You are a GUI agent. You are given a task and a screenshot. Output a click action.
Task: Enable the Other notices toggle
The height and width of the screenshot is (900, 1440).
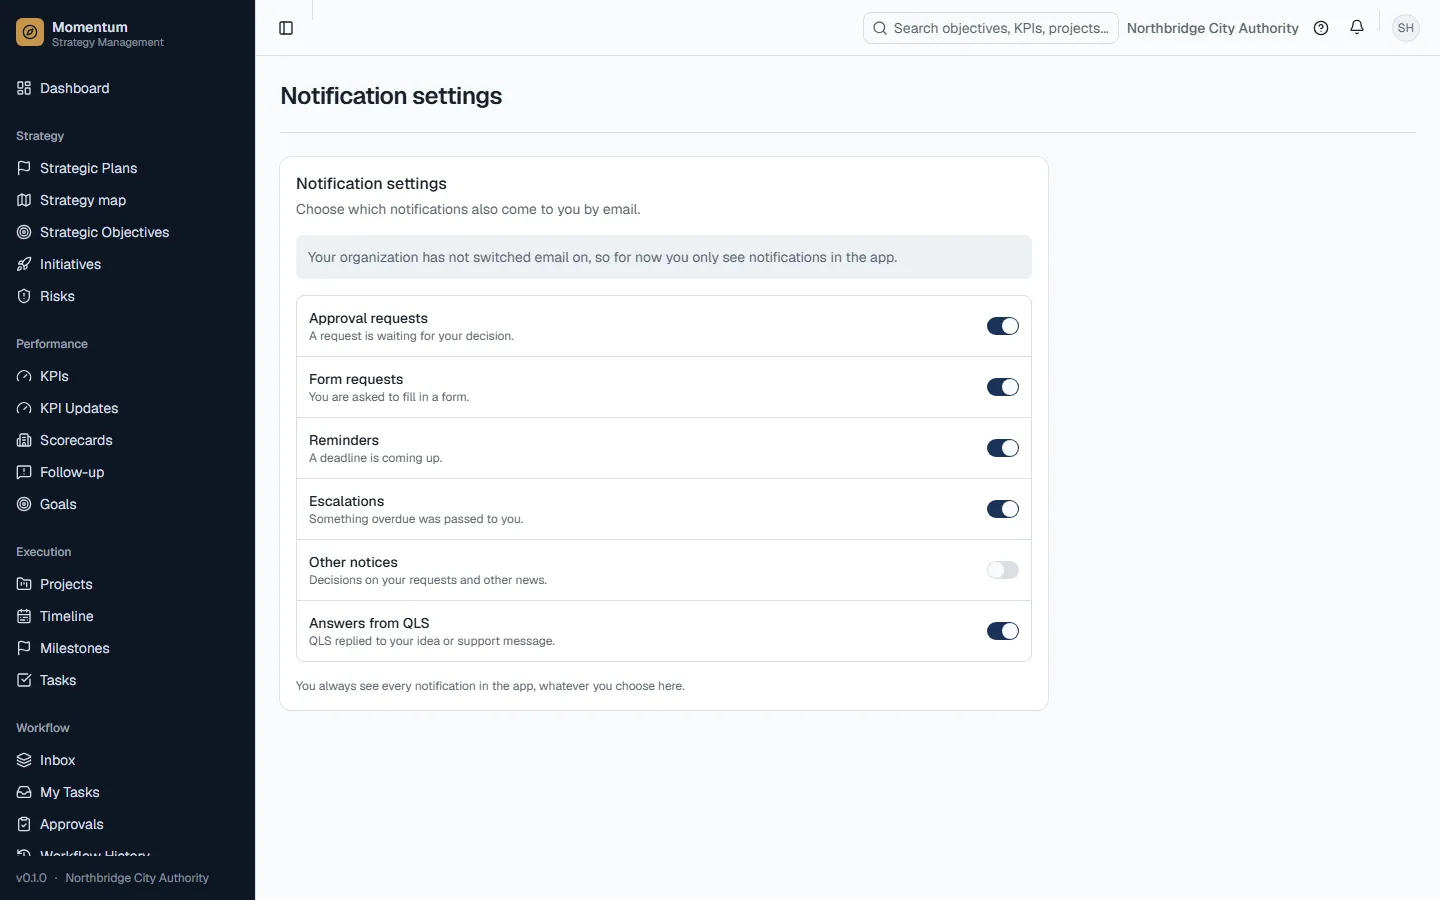(x=1003, y=570)
